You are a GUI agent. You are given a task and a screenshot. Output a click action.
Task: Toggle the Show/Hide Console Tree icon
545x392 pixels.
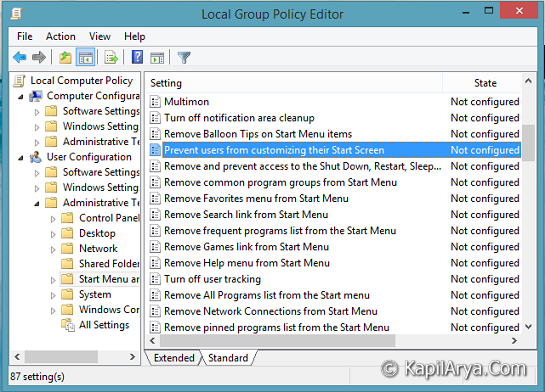[85, 57]
